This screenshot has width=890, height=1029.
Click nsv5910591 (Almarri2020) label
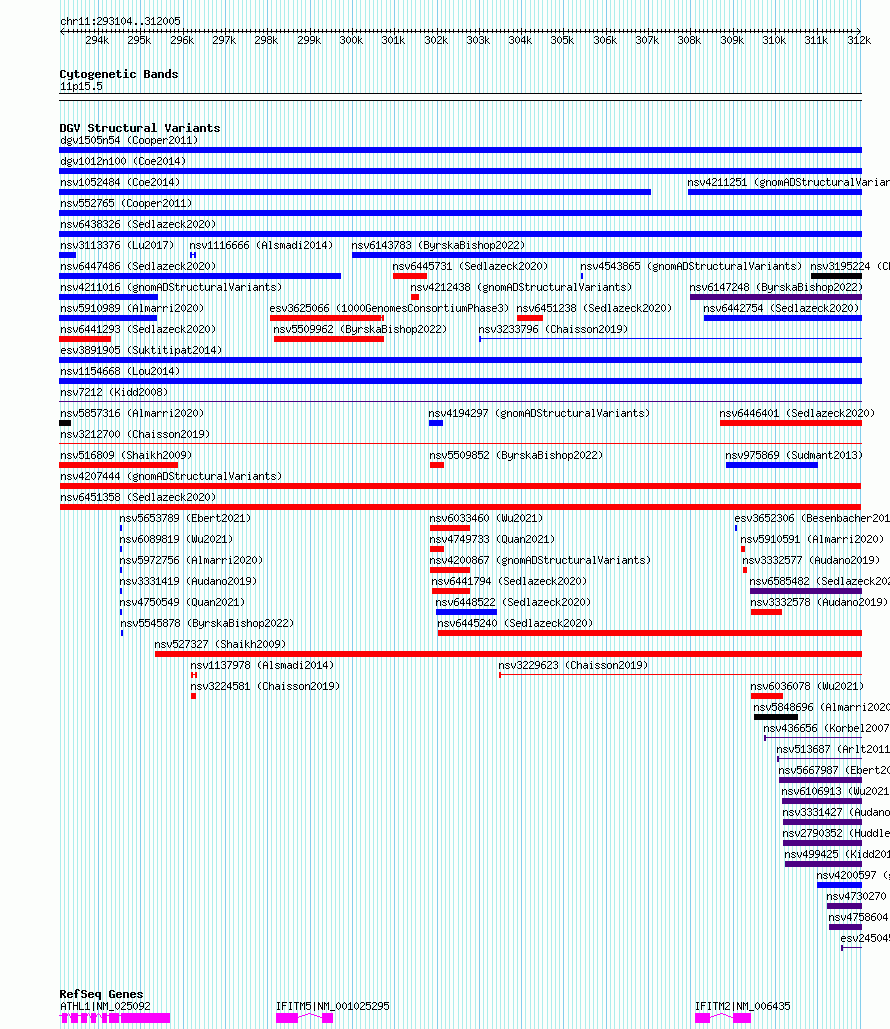pos(813,539)
